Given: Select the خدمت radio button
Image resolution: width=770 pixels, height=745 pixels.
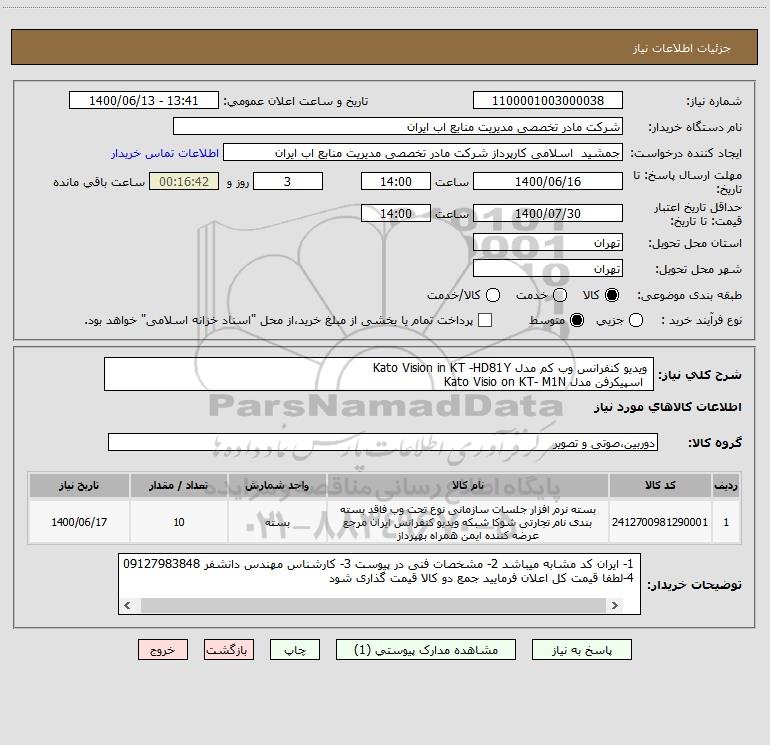Looking at the screenshot, I should pos(560,295).
